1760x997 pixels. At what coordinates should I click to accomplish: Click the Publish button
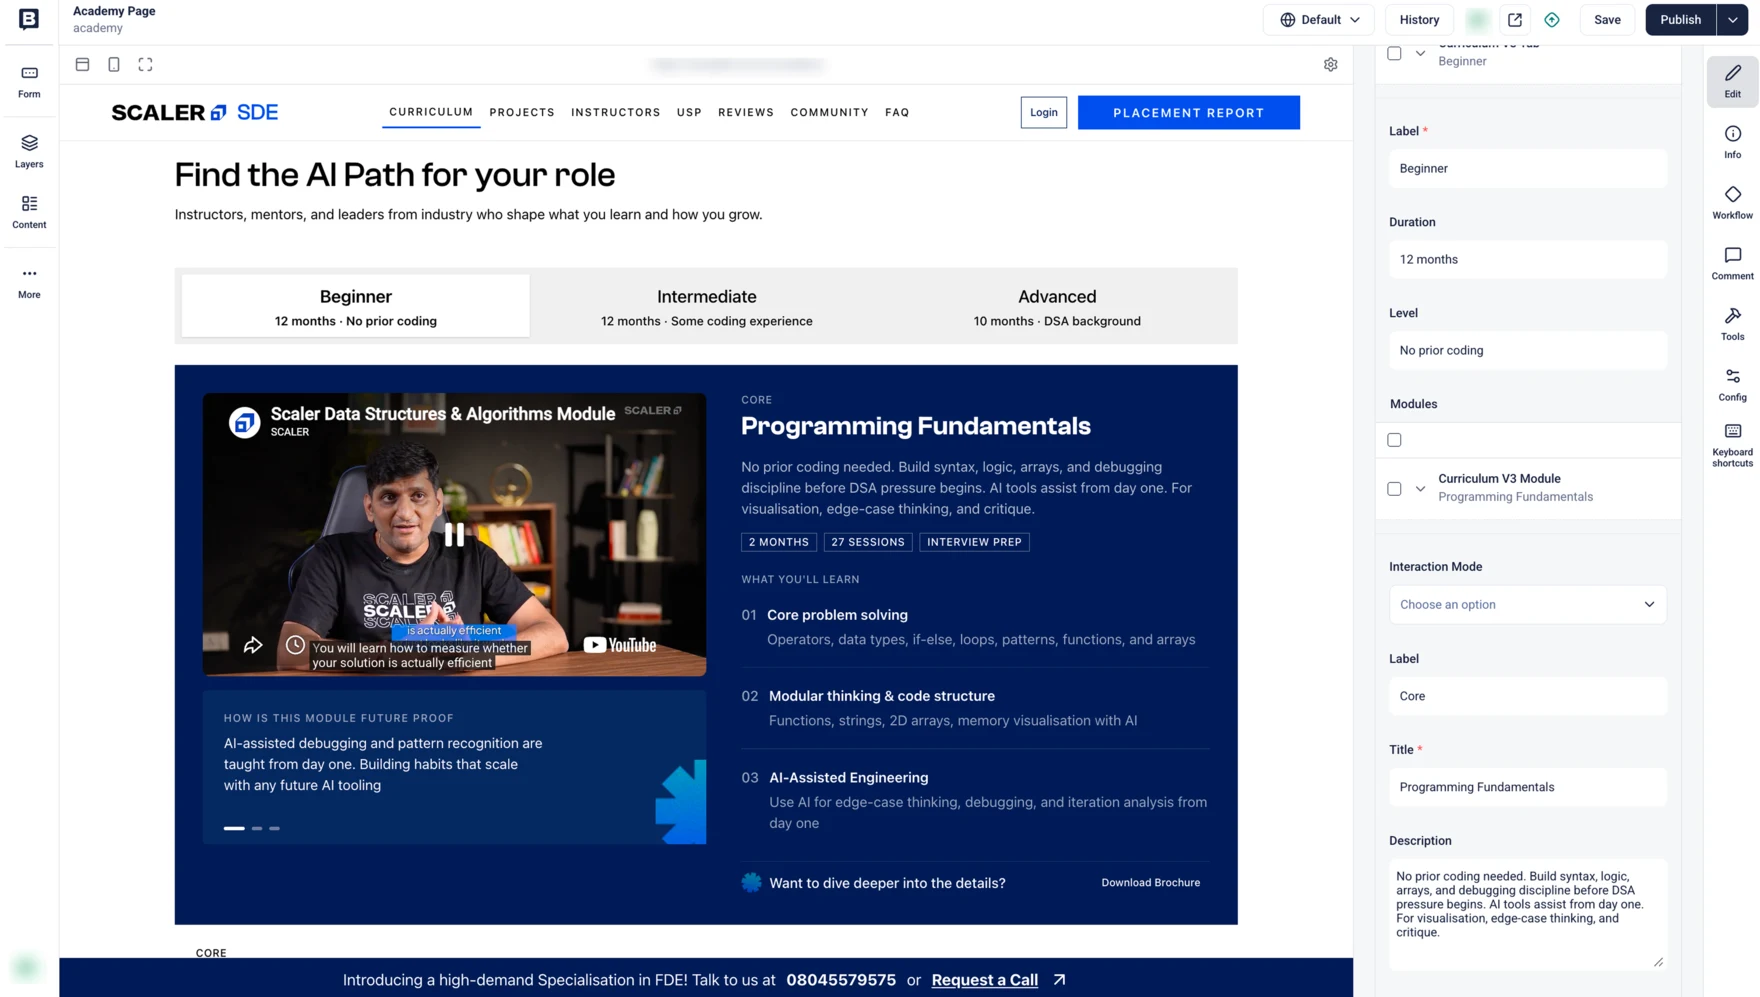pos(1681,20)
